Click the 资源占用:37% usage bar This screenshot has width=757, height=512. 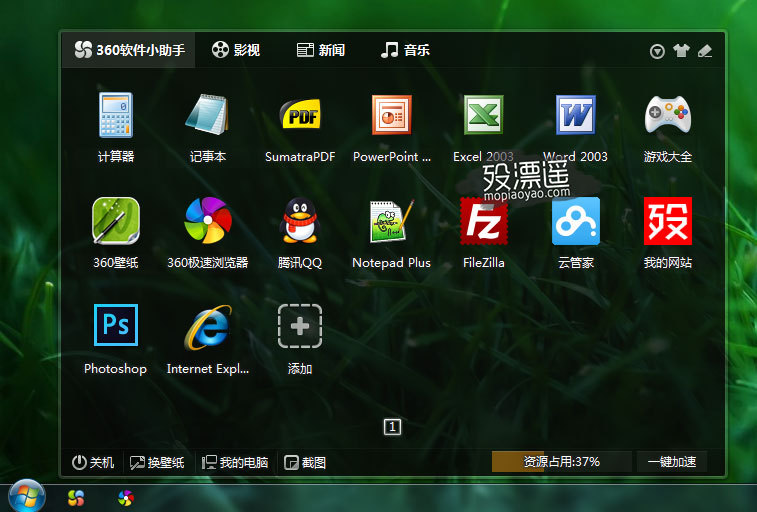pos(561,462)
